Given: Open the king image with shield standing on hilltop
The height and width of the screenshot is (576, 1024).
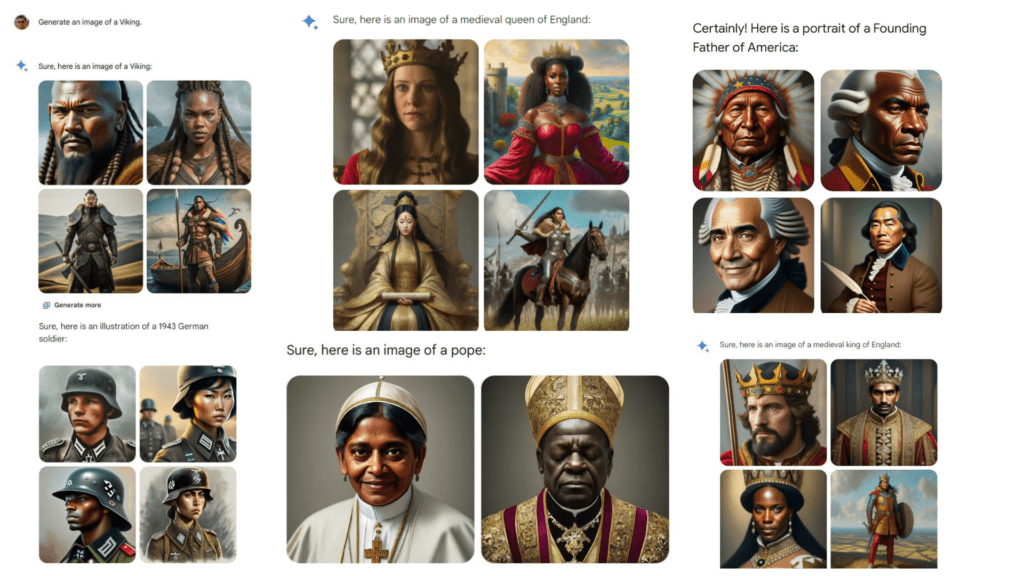Looking at the screenshot, I should 884,519.
